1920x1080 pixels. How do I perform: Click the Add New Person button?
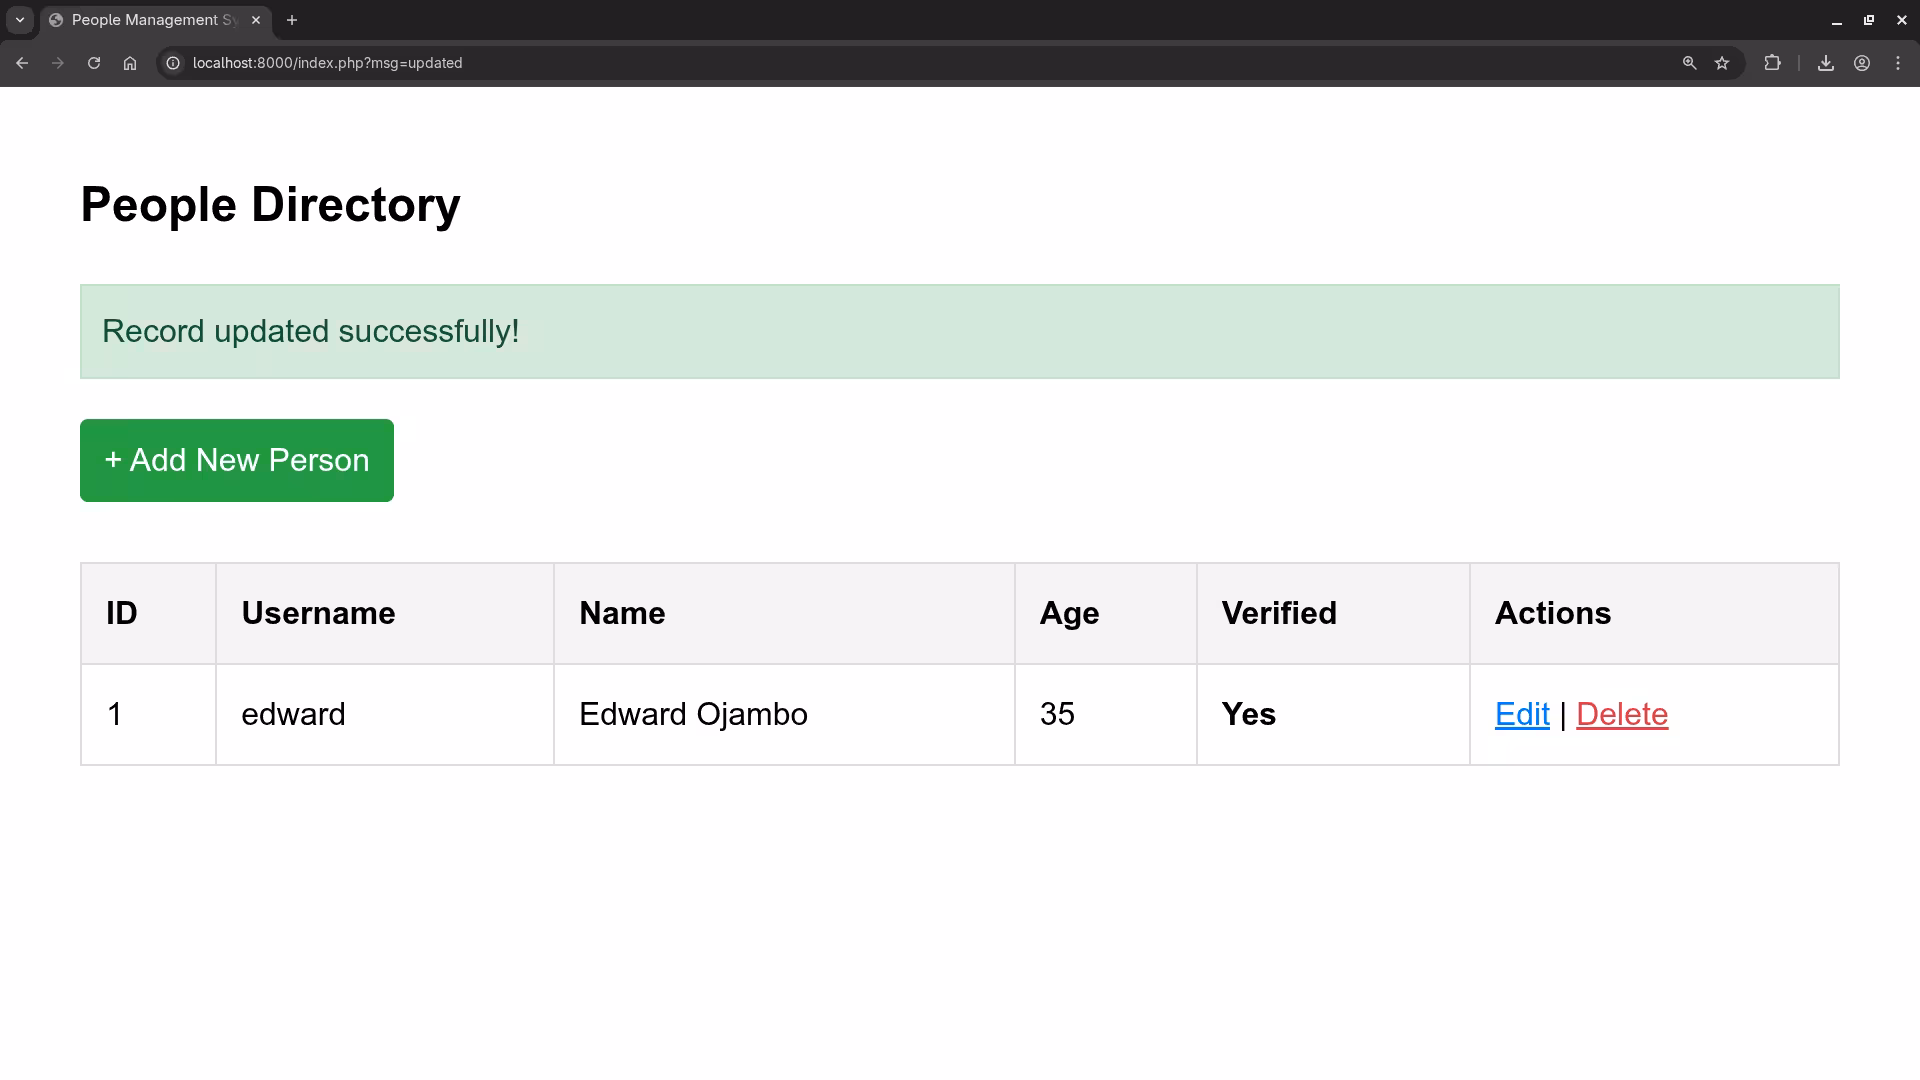click(x=236, y=460)
